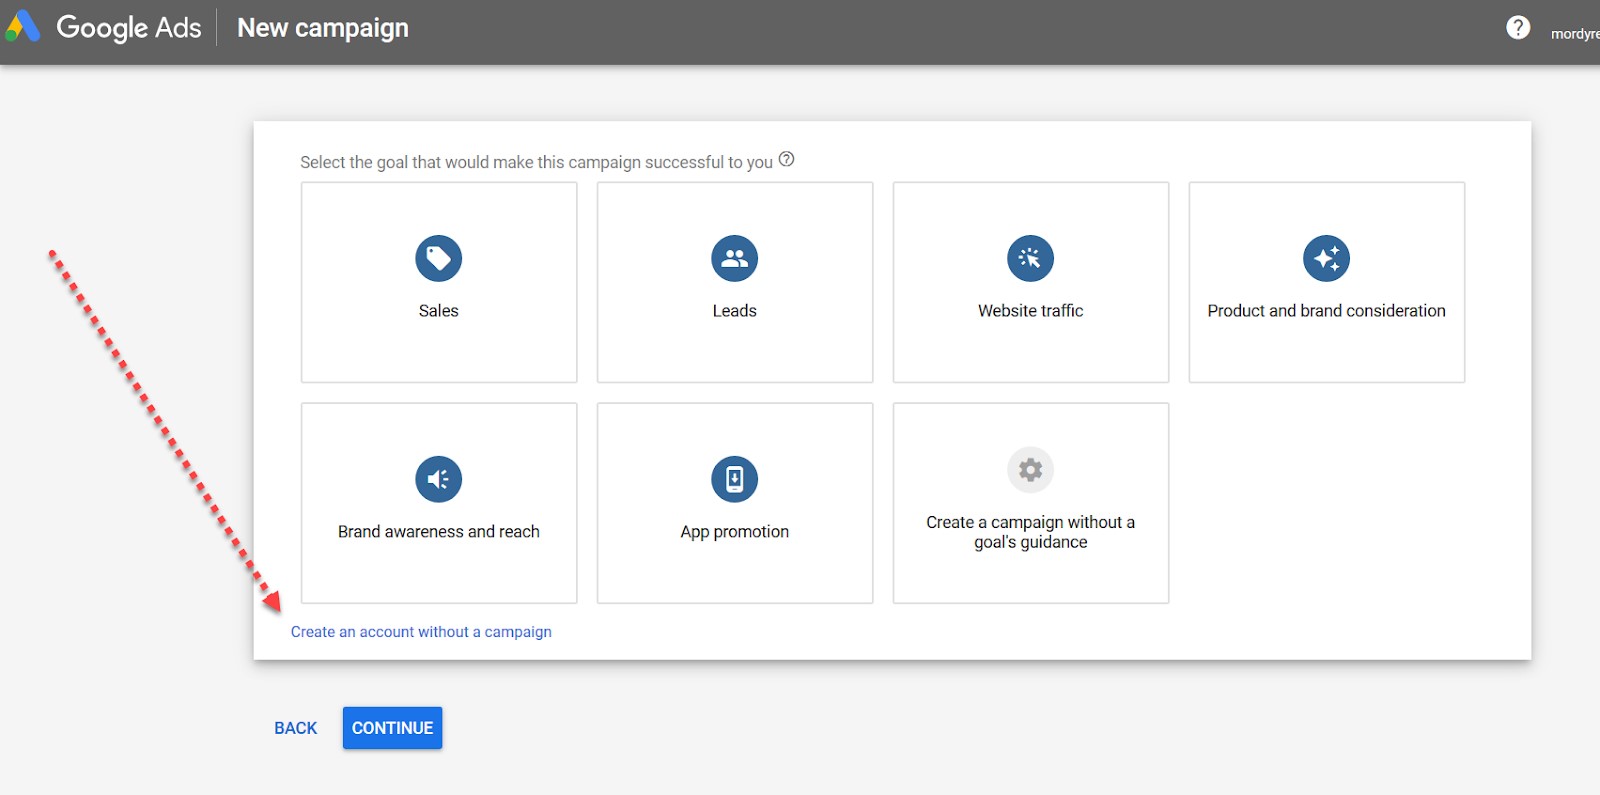The width and height of the screenshot is (1600, 795).
Task: Open Create an account without a campaign
Action: [x=421, y=632]
